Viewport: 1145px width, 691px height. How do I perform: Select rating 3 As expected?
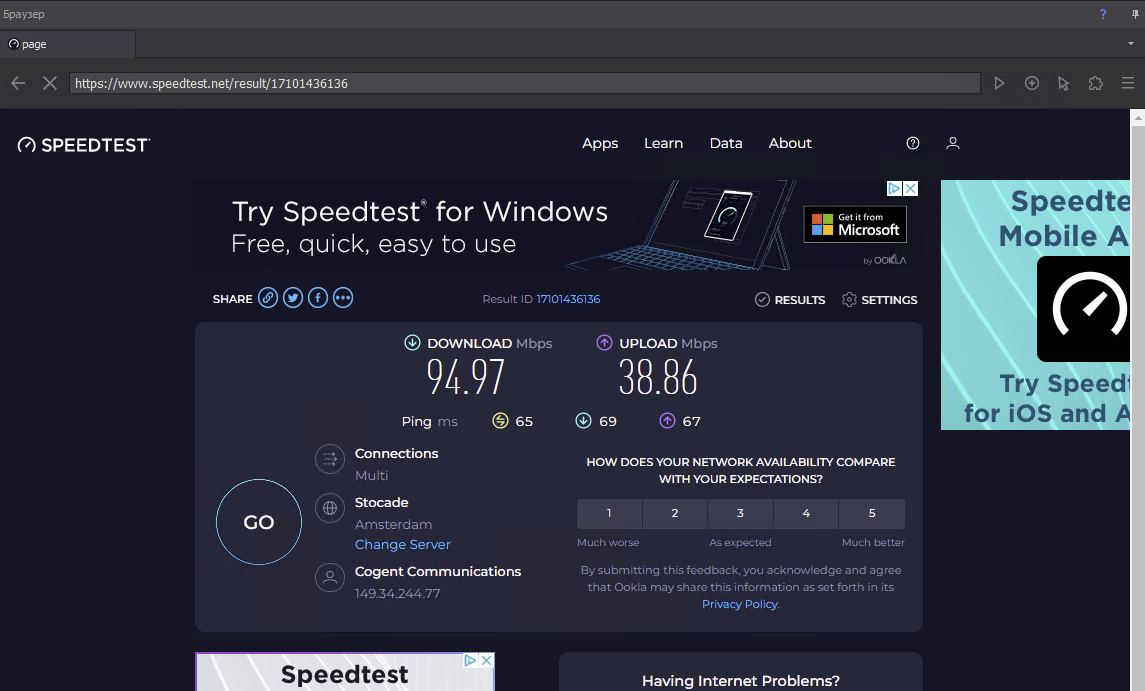tap(740, 514)
